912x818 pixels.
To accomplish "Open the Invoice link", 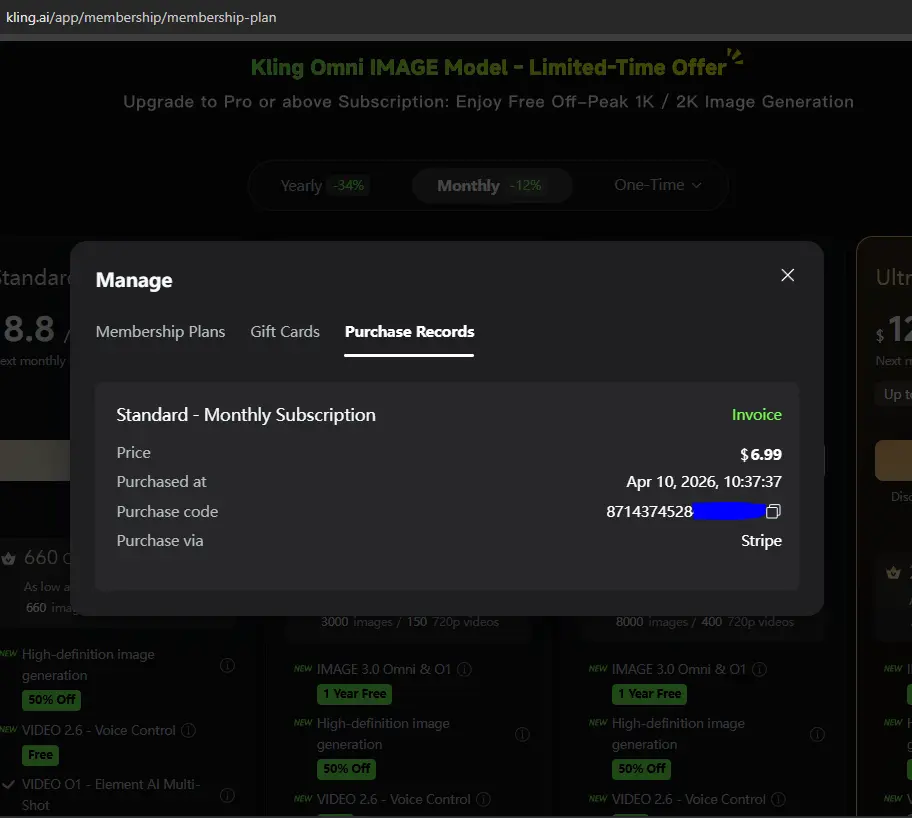I will [756, 415].
